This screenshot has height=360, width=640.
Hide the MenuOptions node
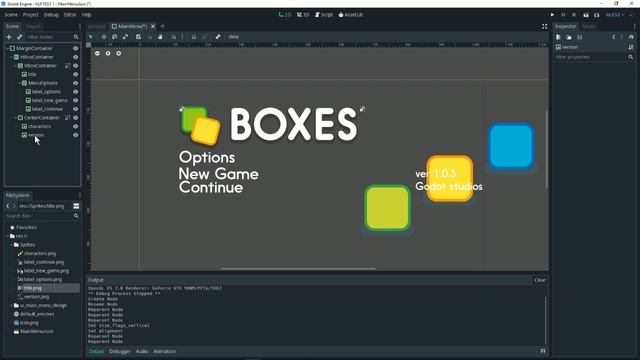point(76,83)
